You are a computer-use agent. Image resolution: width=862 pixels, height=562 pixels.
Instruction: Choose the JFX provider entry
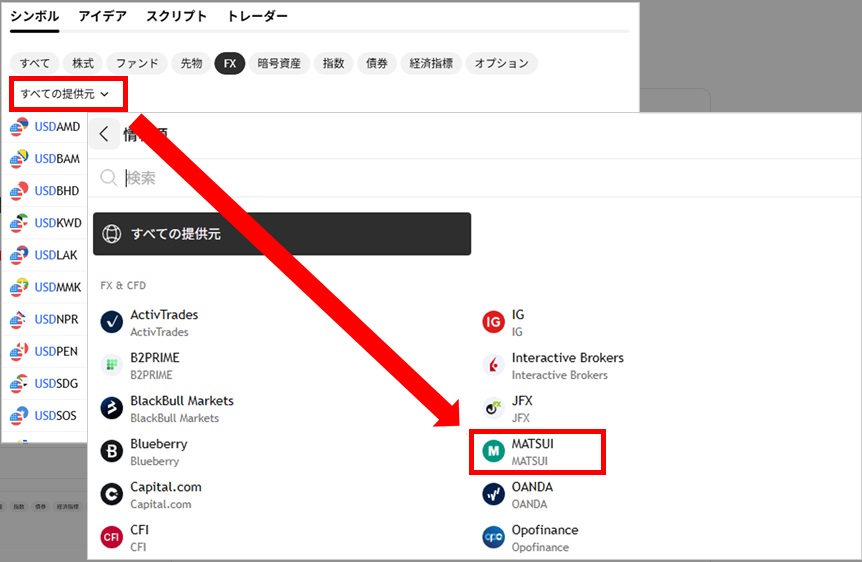[x=520, y=408]
